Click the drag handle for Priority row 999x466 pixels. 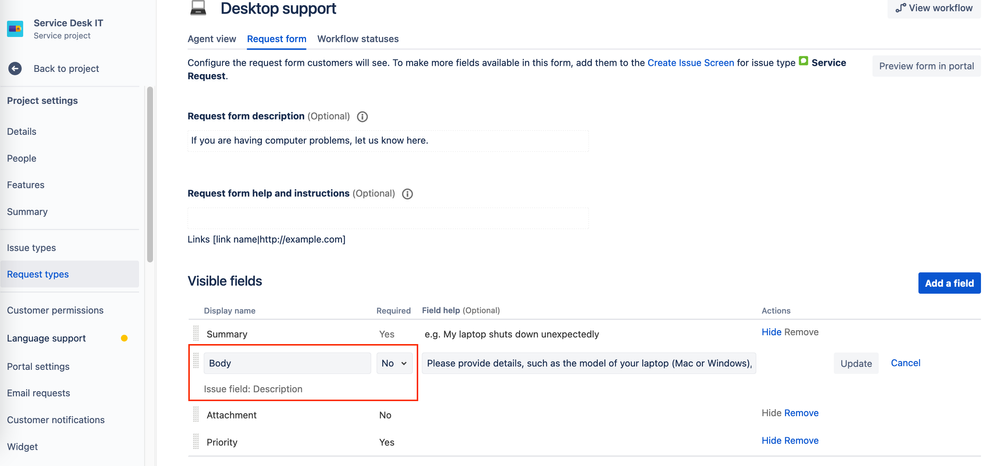point(196,441)
